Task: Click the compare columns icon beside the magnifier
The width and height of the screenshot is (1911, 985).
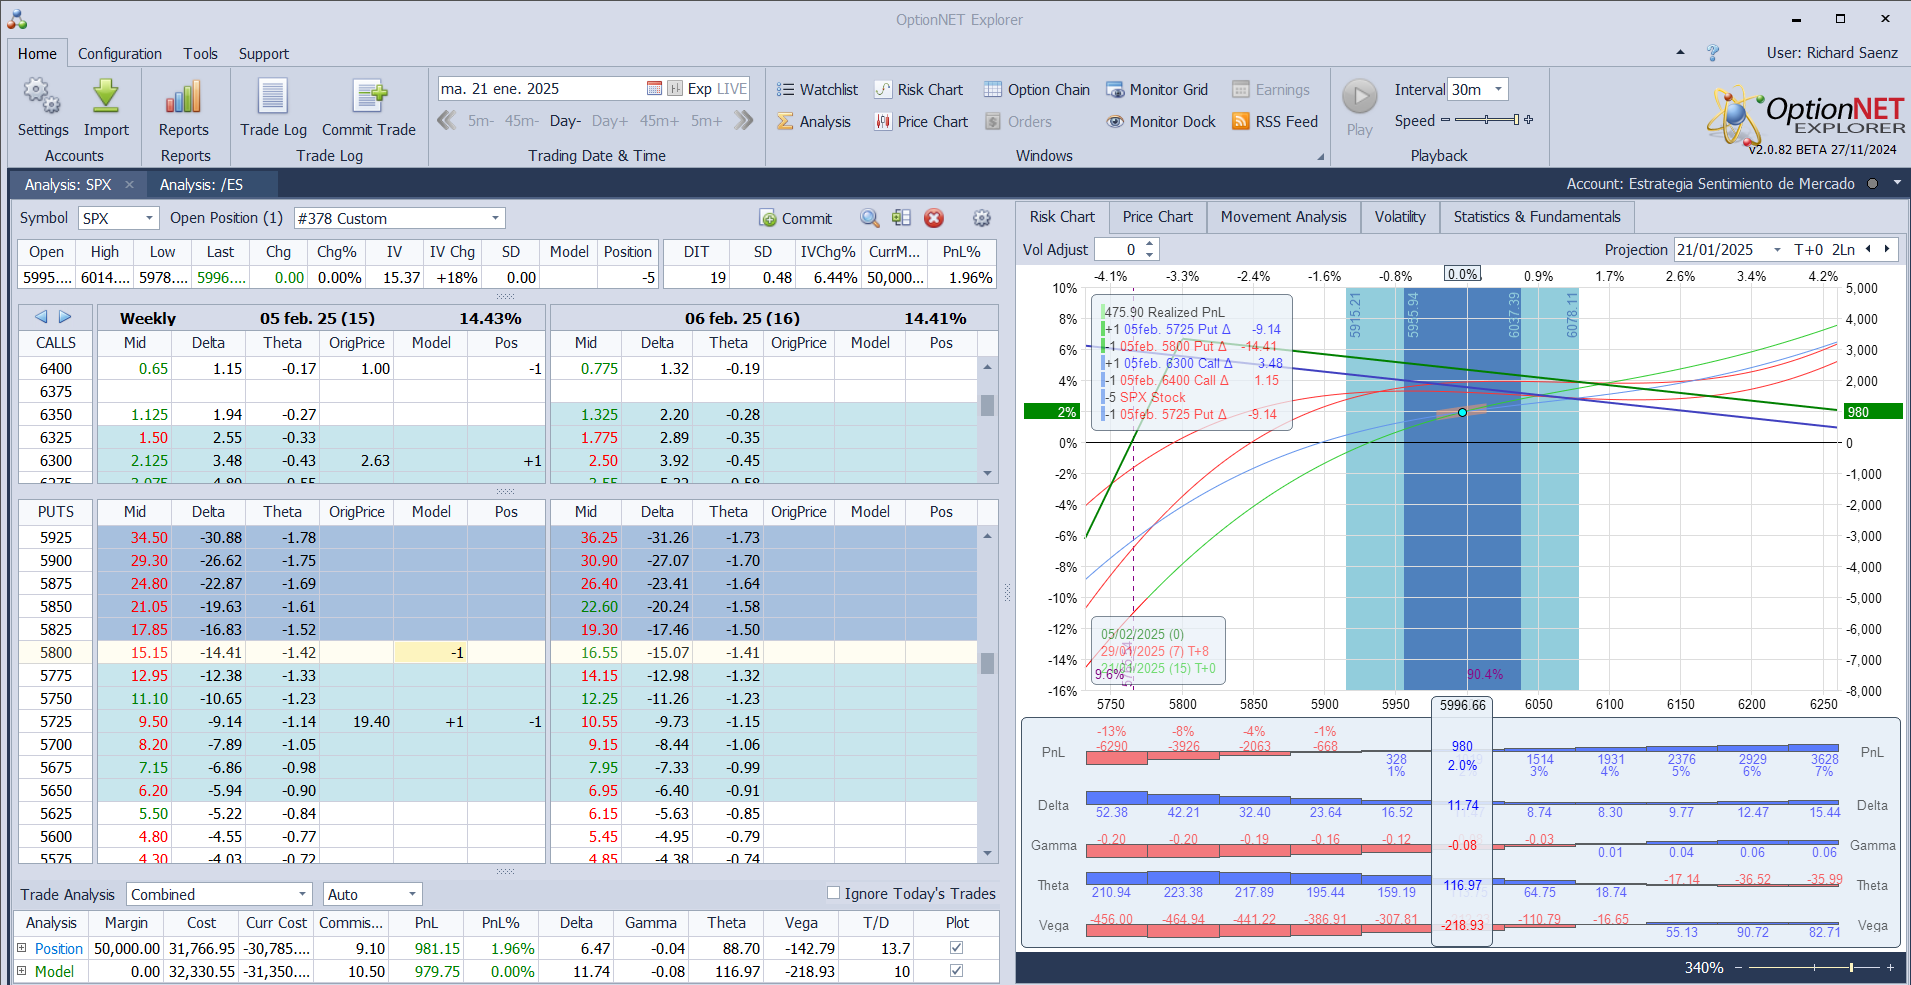Action: (x=901, y=218)
